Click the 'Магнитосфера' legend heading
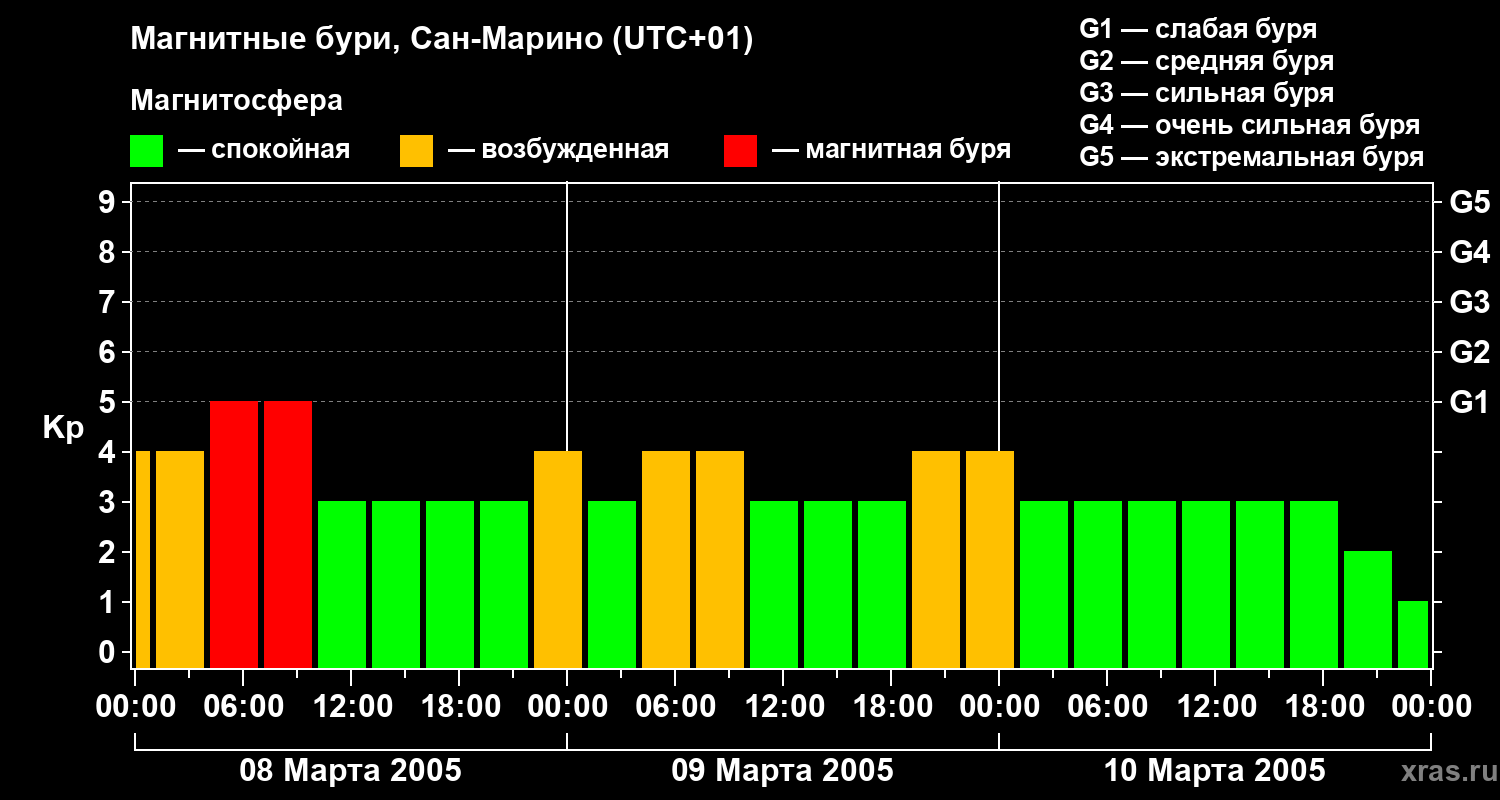Screen dimensions: 1500x800 coord(236,101)
